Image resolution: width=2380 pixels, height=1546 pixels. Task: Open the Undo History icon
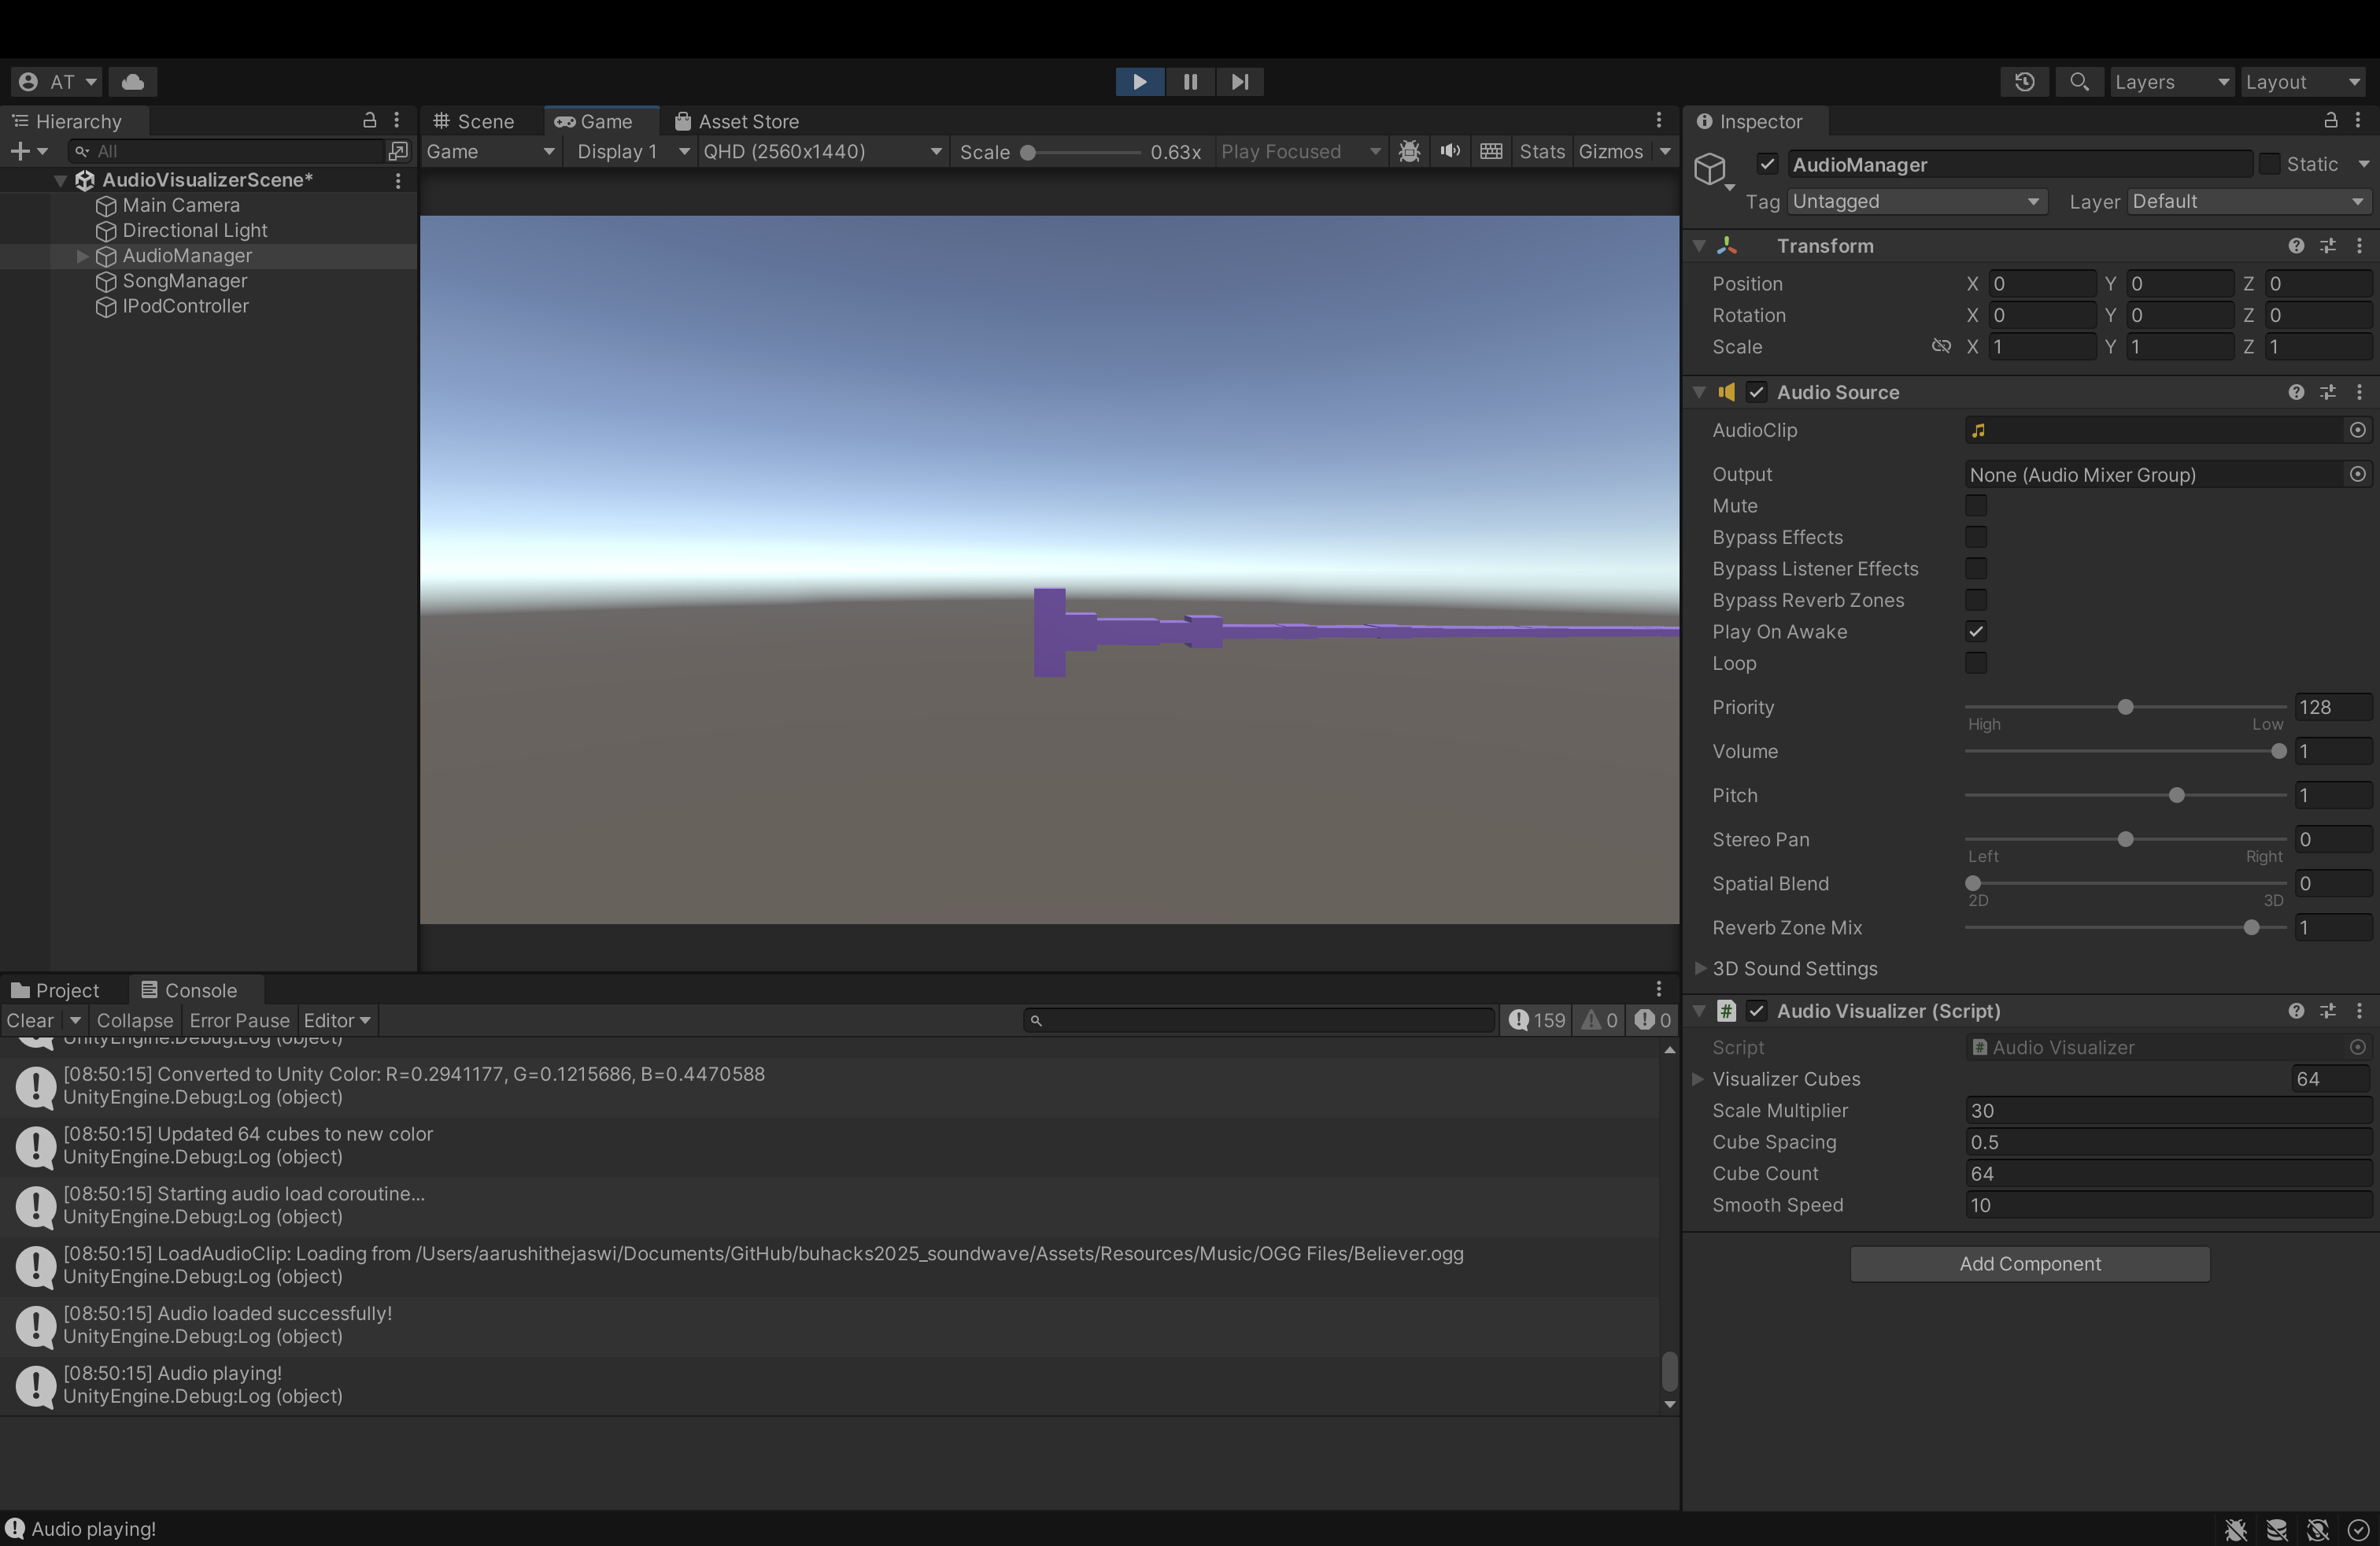(x=2025, y=82)
